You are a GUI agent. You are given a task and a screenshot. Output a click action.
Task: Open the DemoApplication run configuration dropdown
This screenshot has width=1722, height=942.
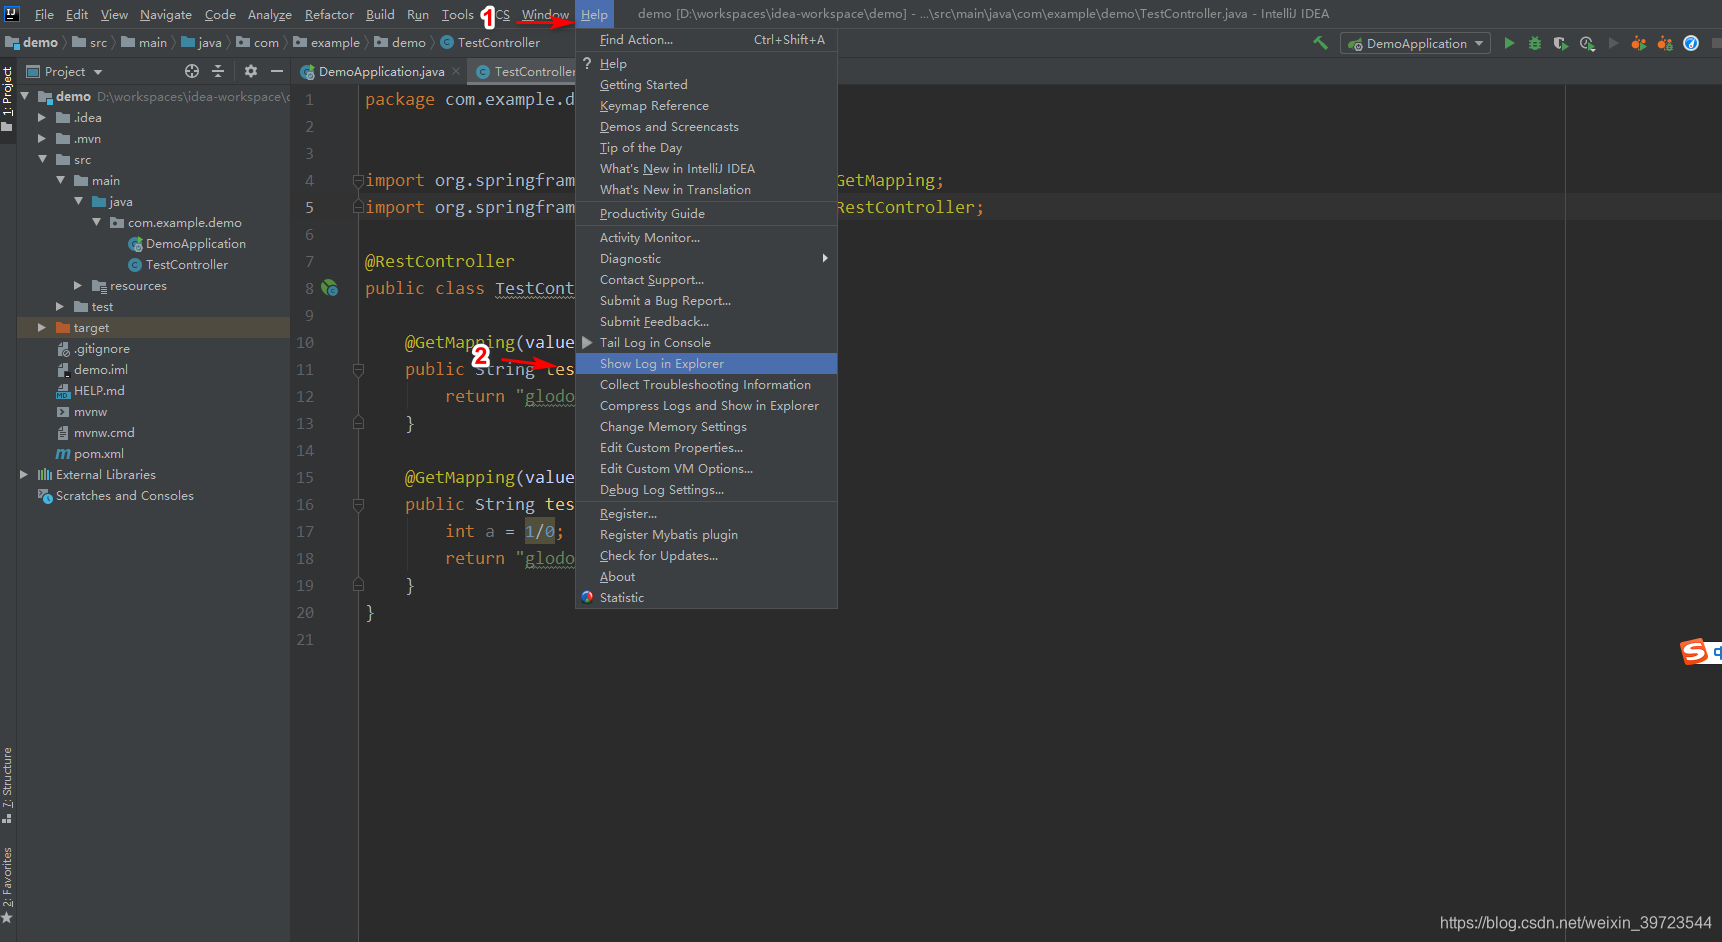[x=1415, y=43]
